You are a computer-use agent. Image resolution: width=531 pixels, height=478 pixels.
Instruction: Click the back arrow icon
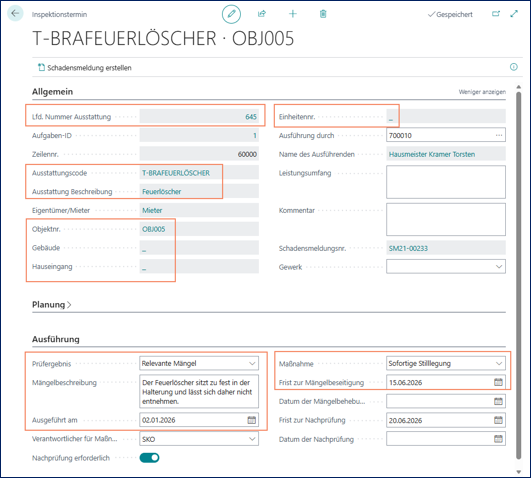[15, 14]
